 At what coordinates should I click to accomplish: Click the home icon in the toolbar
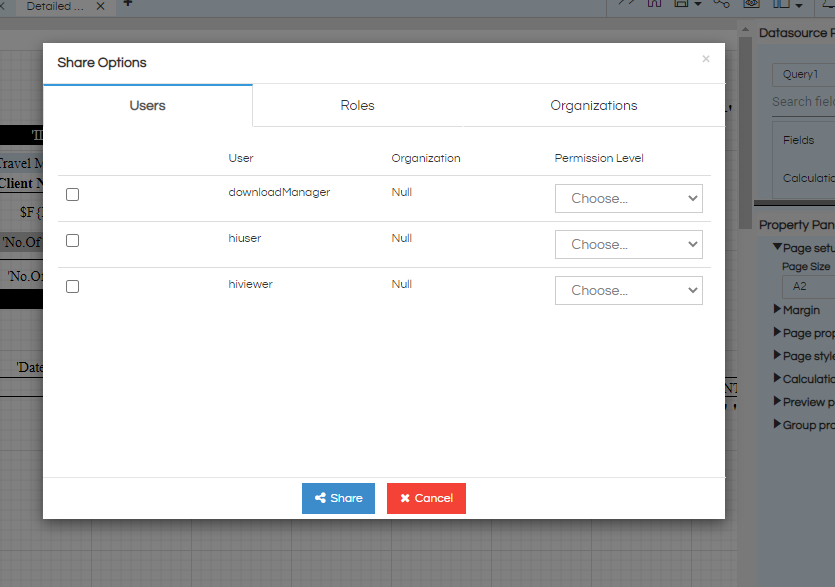pyautogui.click(x=654, y=3)
